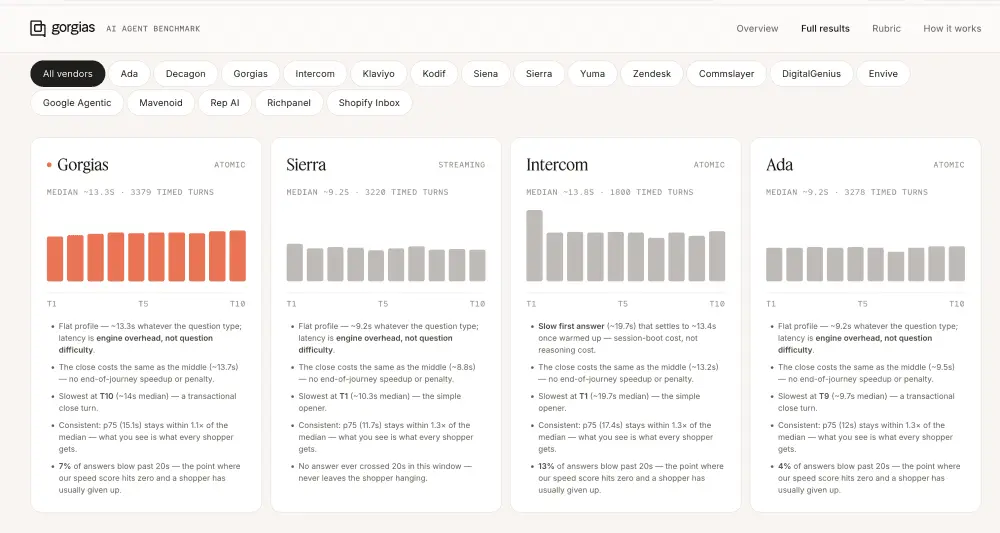This screenshot has width=1000, height=533.
Task: Filter by Klaviyo vendor
Action: pos(379,74)
